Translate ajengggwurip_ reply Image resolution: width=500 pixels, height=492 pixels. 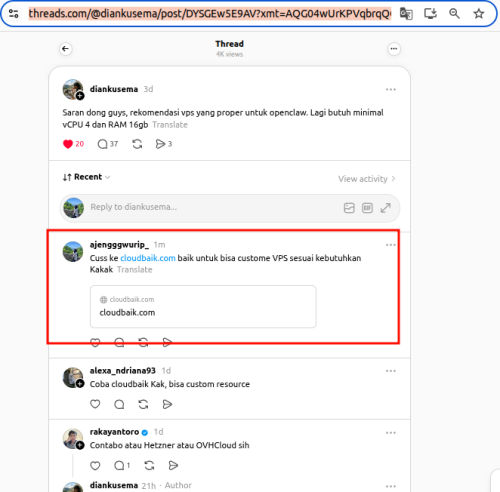pos(135,269)
